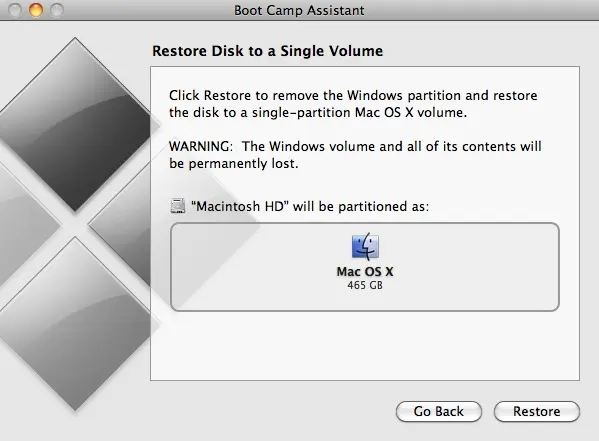Select the Finder face icon in partition box
599x441 pixels.
click(x=365, y=246)
